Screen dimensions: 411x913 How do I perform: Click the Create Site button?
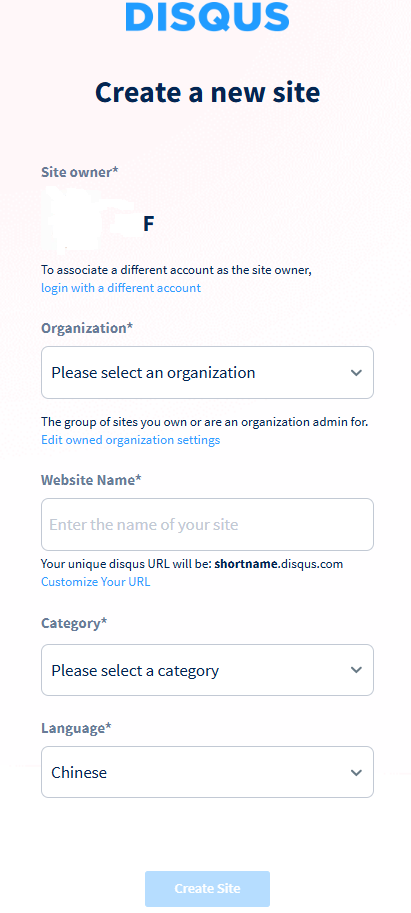coord(207,889)
